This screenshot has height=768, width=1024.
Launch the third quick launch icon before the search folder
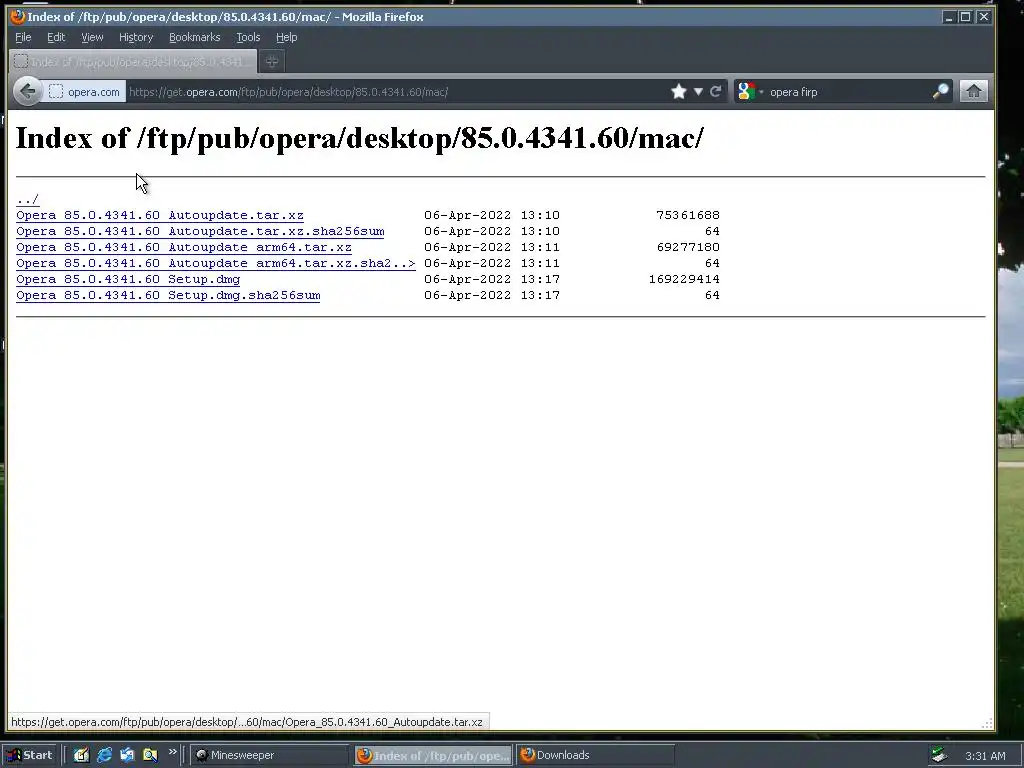pos(127,756)
